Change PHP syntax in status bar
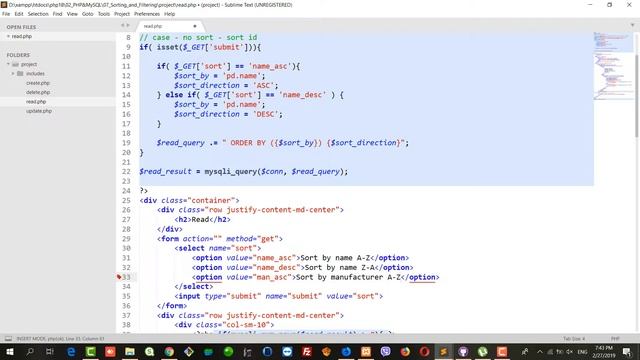 point(615,339)
